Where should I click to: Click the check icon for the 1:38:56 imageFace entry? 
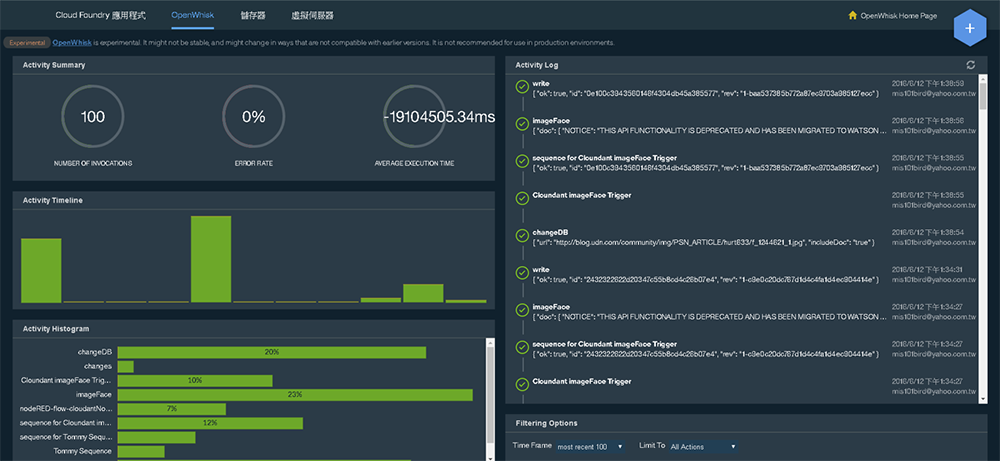point(522,124)
